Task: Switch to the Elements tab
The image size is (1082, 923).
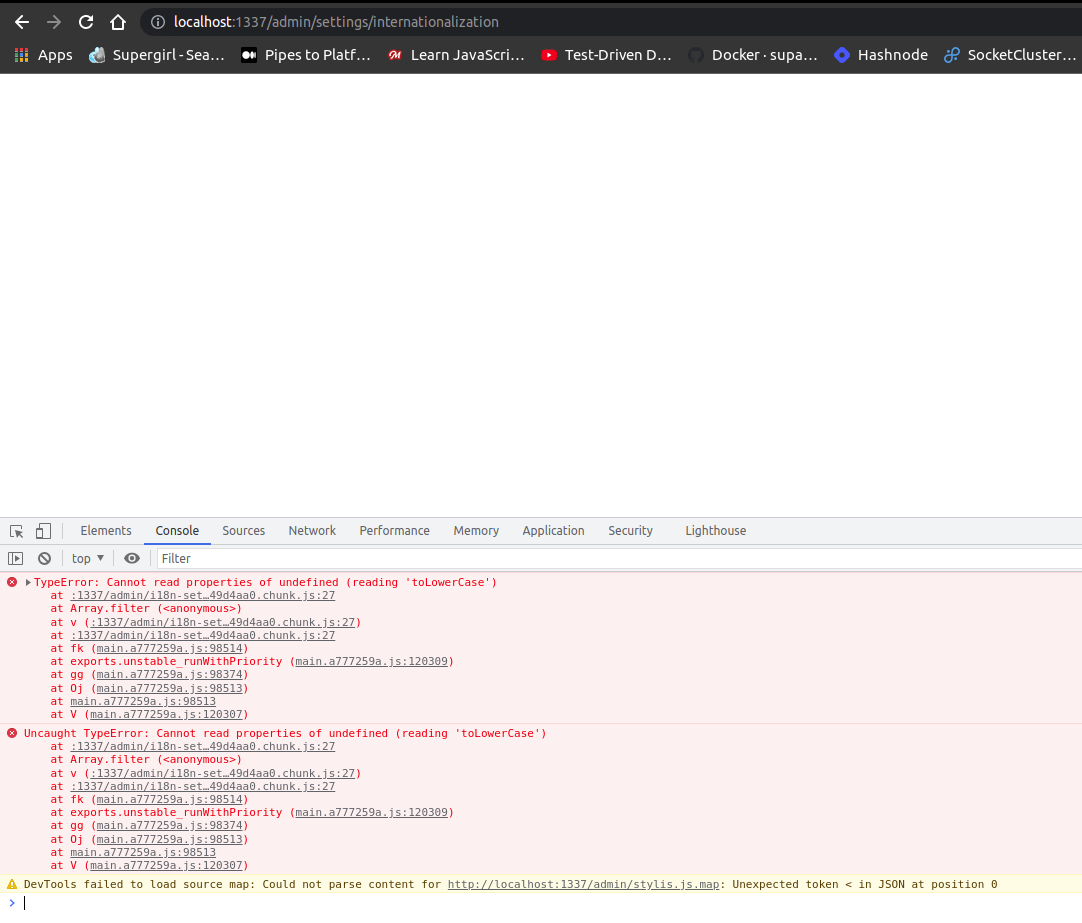Action: tap(105, 530)
